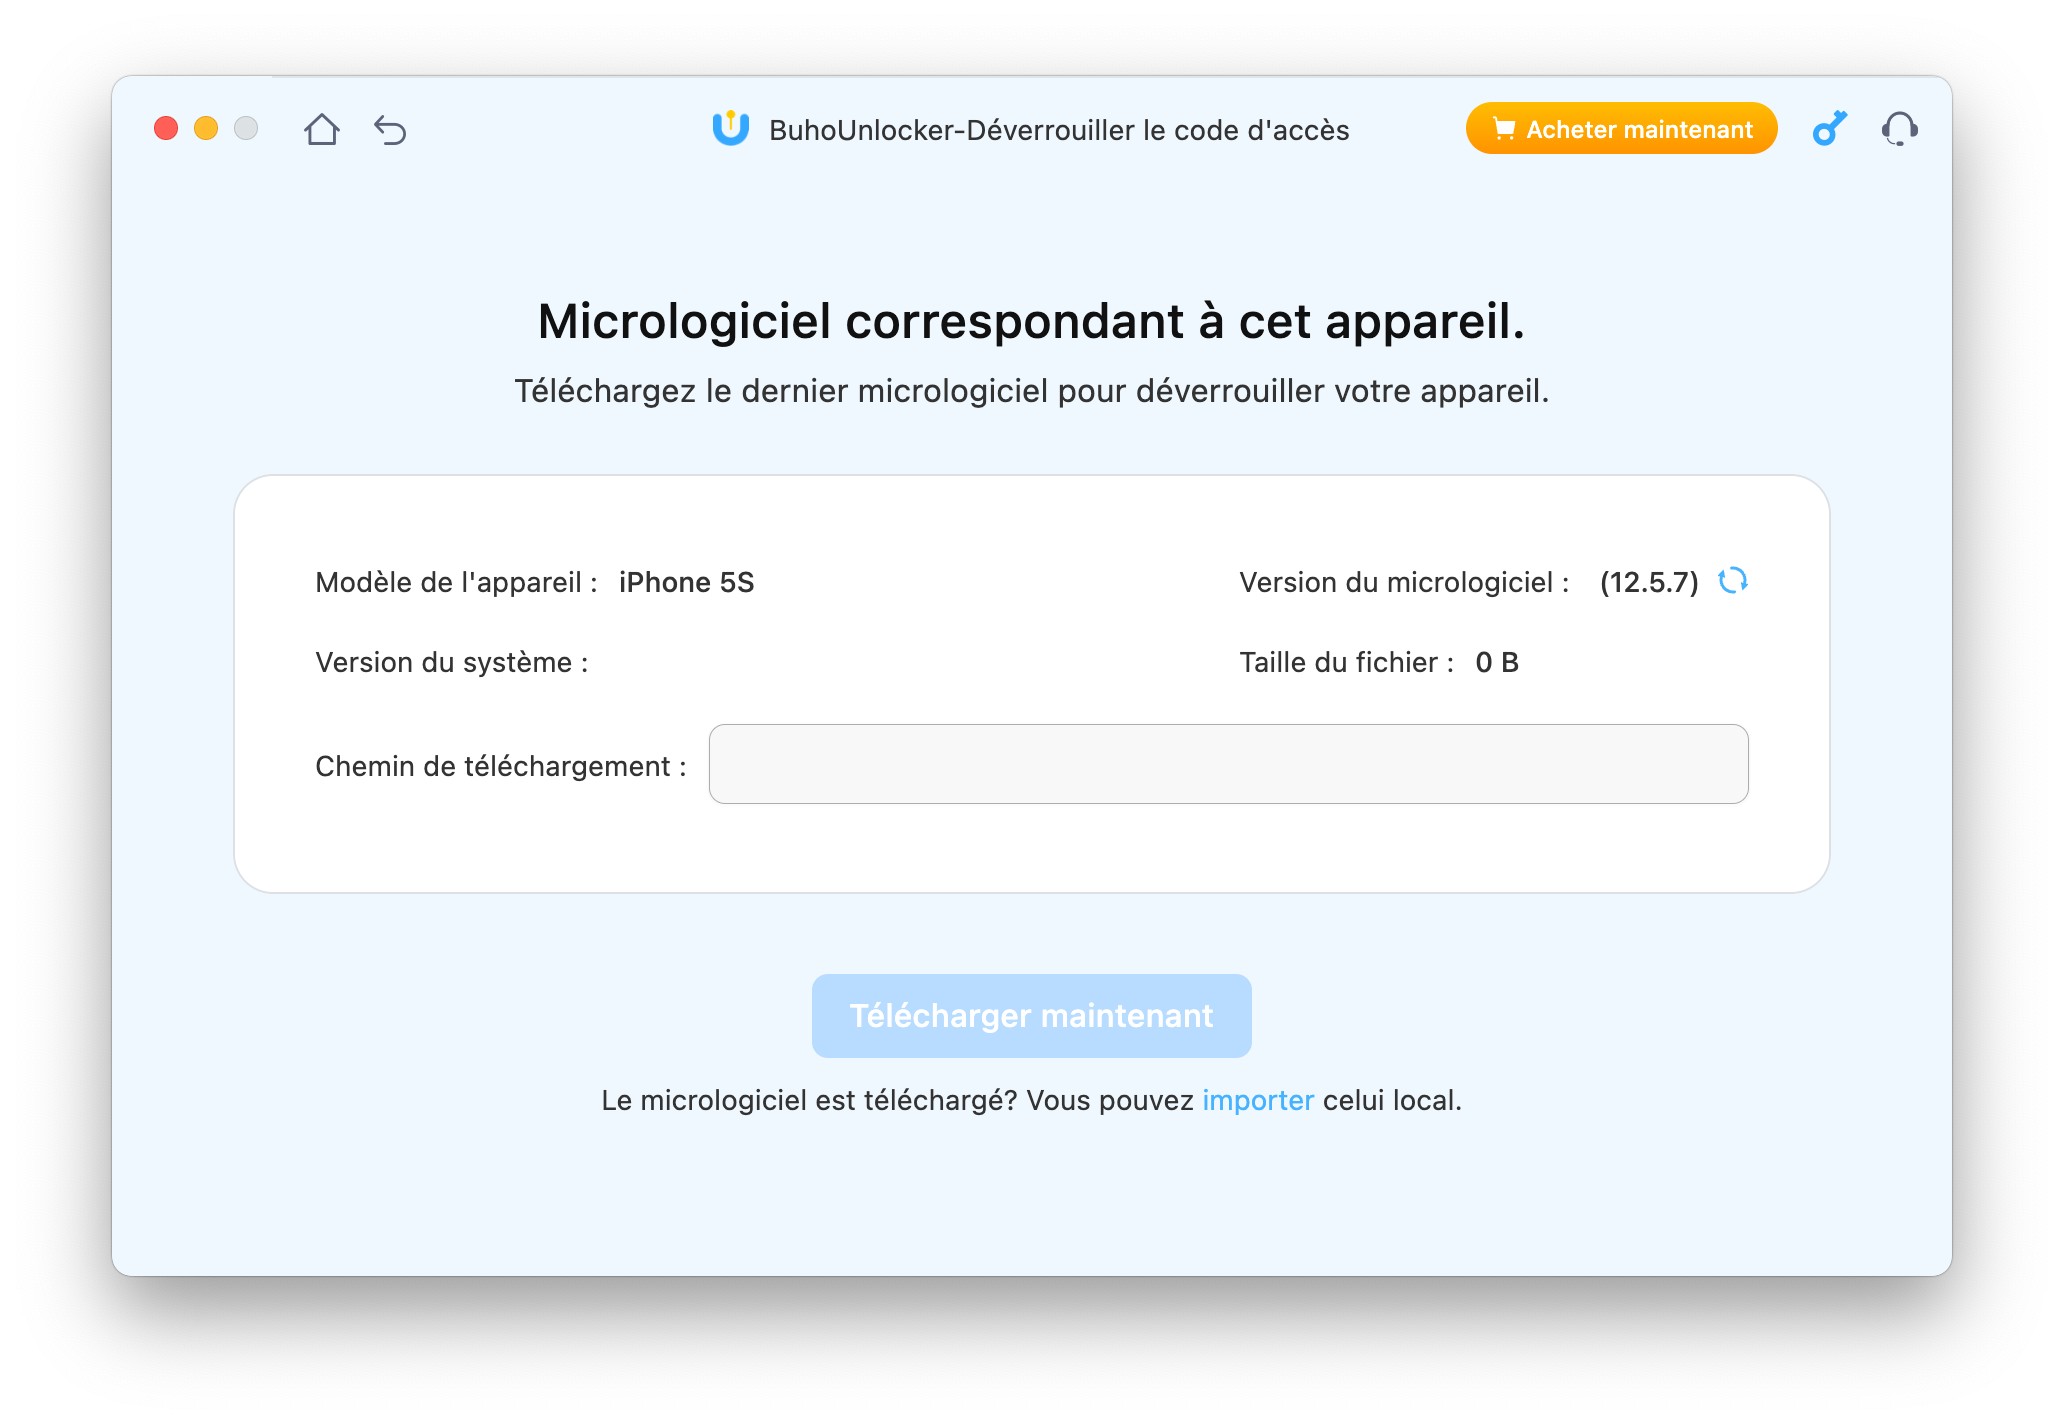Click the Taille du fichier label

coord(1347,663)
